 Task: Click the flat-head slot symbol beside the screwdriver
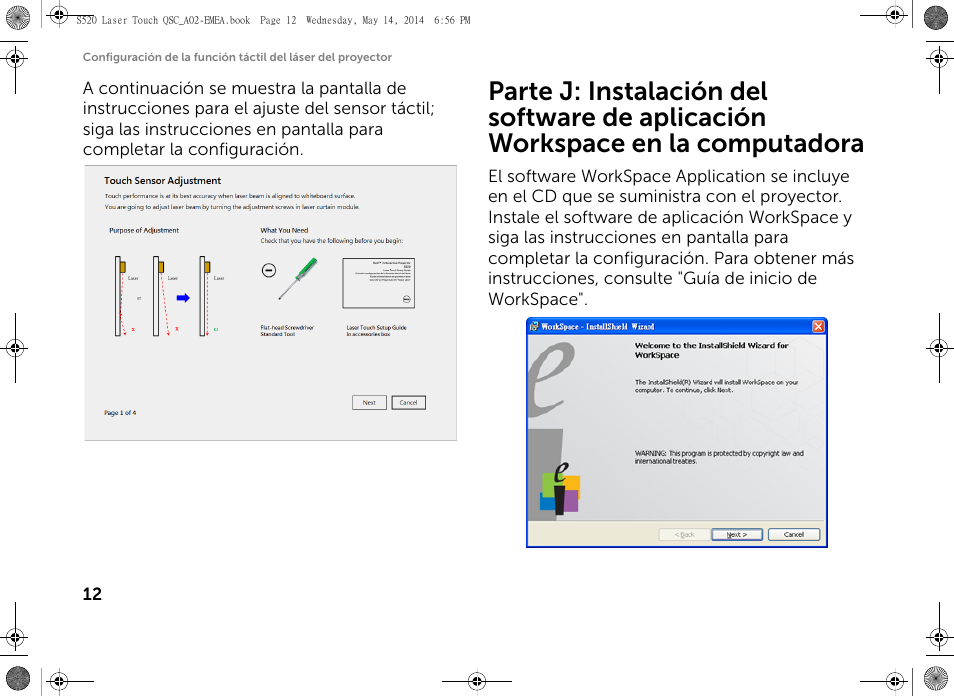click(x=269, y=270)
